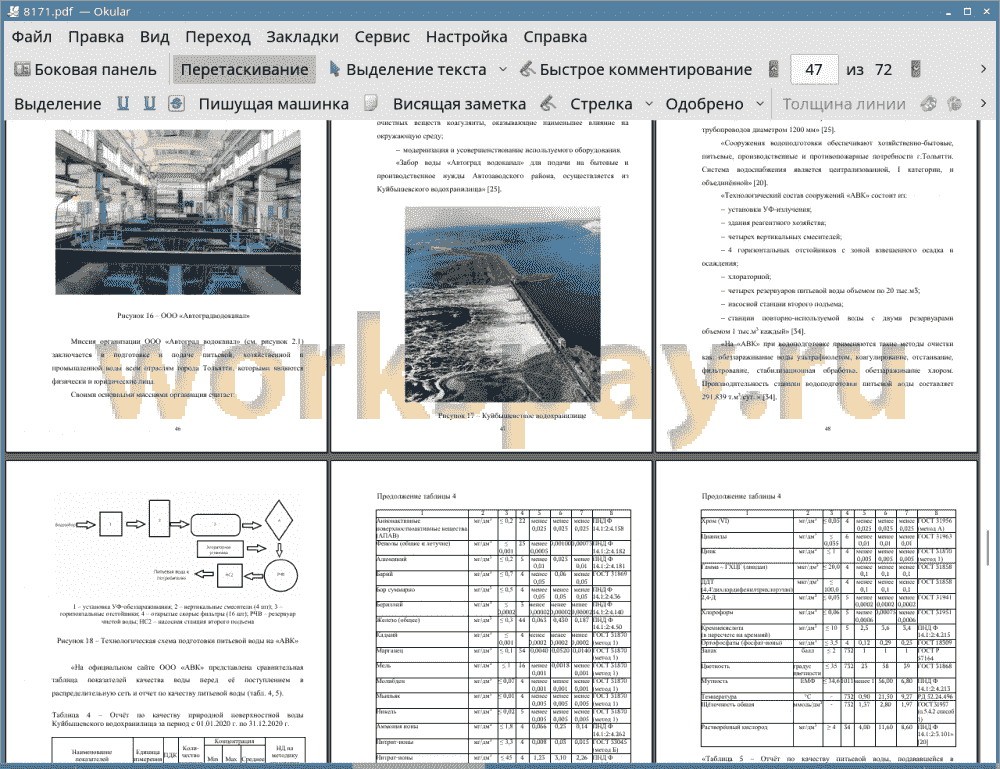Image resolution: width=1000 pixels, height=769 pixels.
Task: Select the strikeout annotation icon
Action: coord(177,103)
